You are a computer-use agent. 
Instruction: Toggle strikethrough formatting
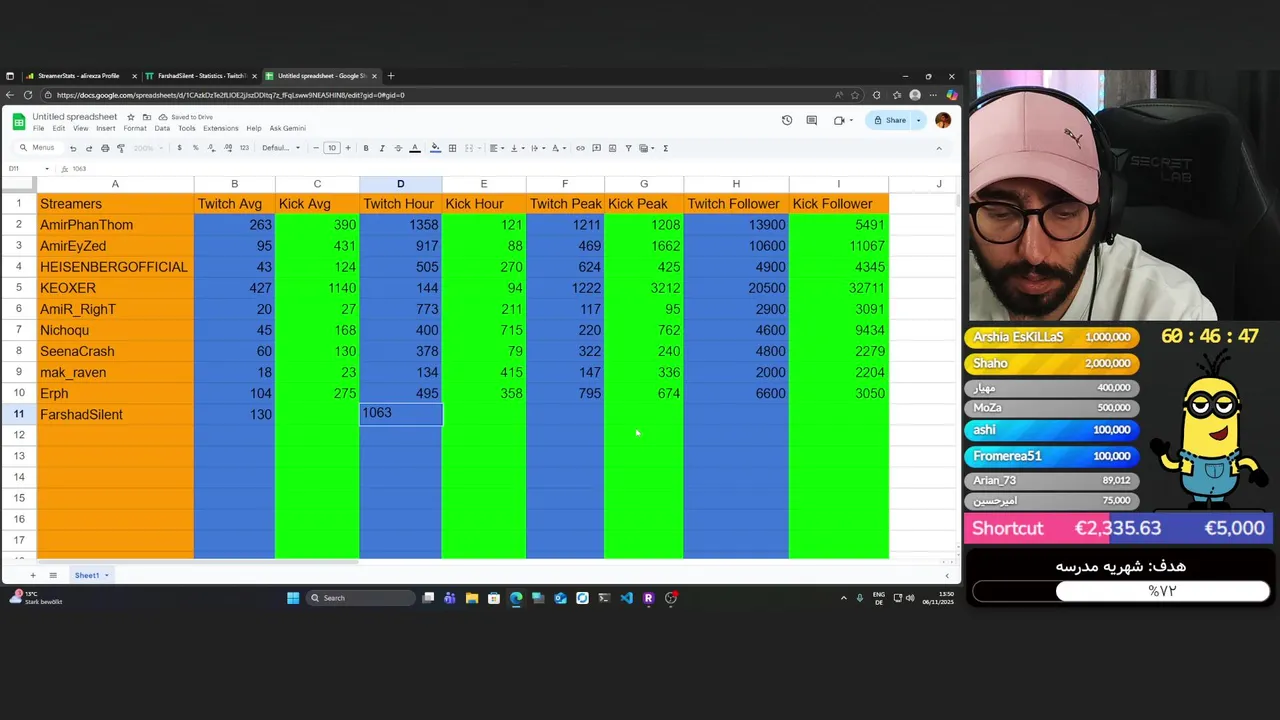pyautogui.click(x=398, y=148)
